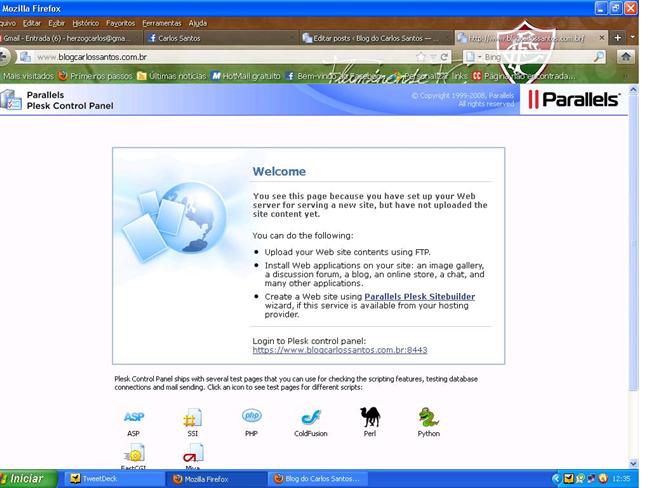
Task: Open the Ferramentas menu
Action: 162,23
